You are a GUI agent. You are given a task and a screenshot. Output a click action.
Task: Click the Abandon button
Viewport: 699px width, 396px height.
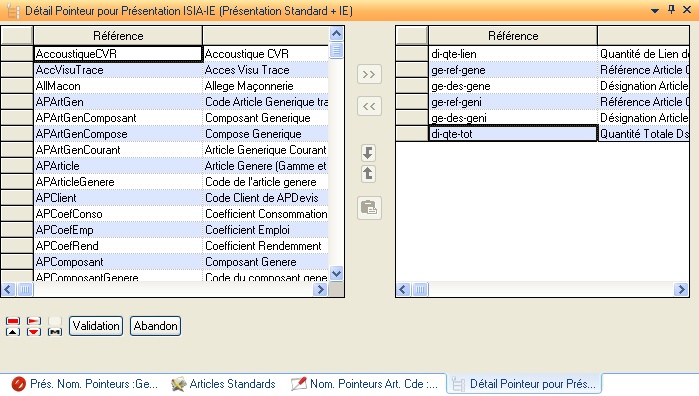point(156,326)
